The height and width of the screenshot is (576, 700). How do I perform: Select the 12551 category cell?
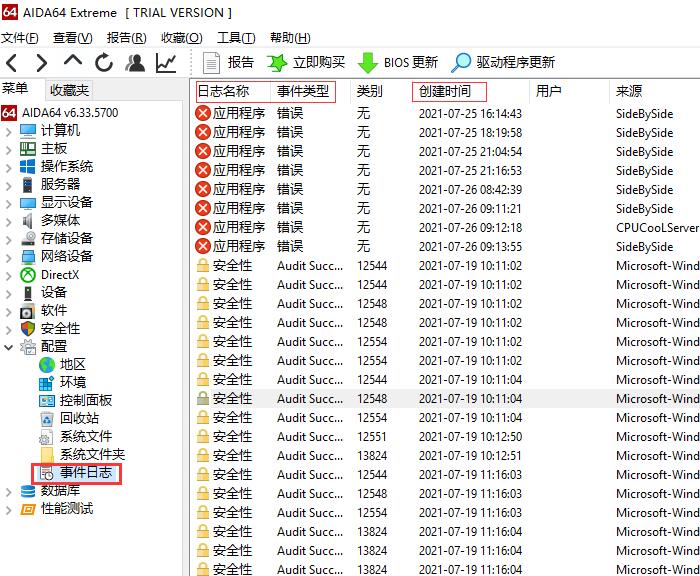[x=371, y=437]
